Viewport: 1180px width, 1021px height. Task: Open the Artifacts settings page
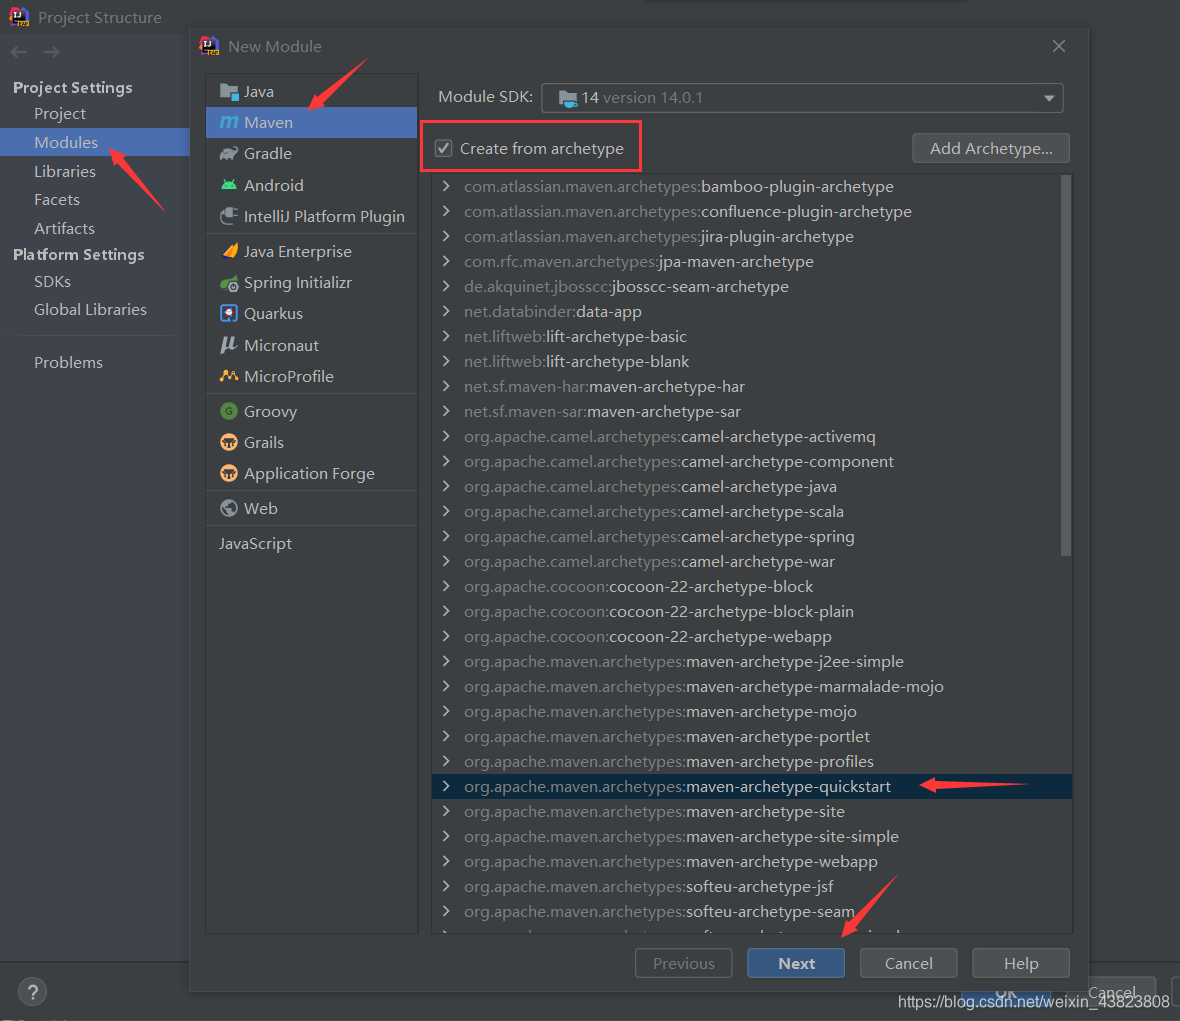[x=65, y=228]
